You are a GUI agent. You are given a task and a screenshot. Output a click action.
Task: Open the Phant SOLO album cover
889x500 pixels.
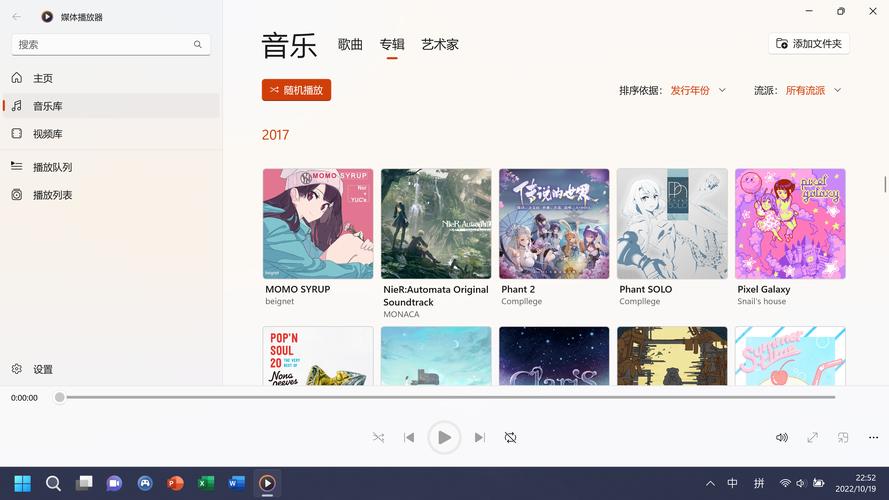672,223
